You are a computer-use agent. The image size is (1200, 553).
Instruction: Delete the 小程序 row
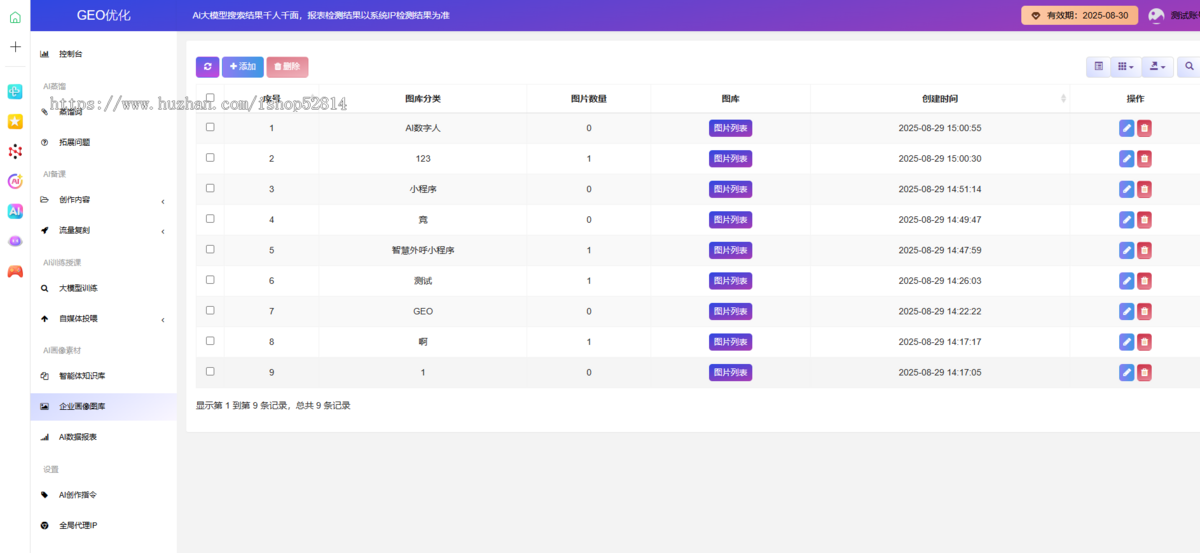pos(1144,189)
